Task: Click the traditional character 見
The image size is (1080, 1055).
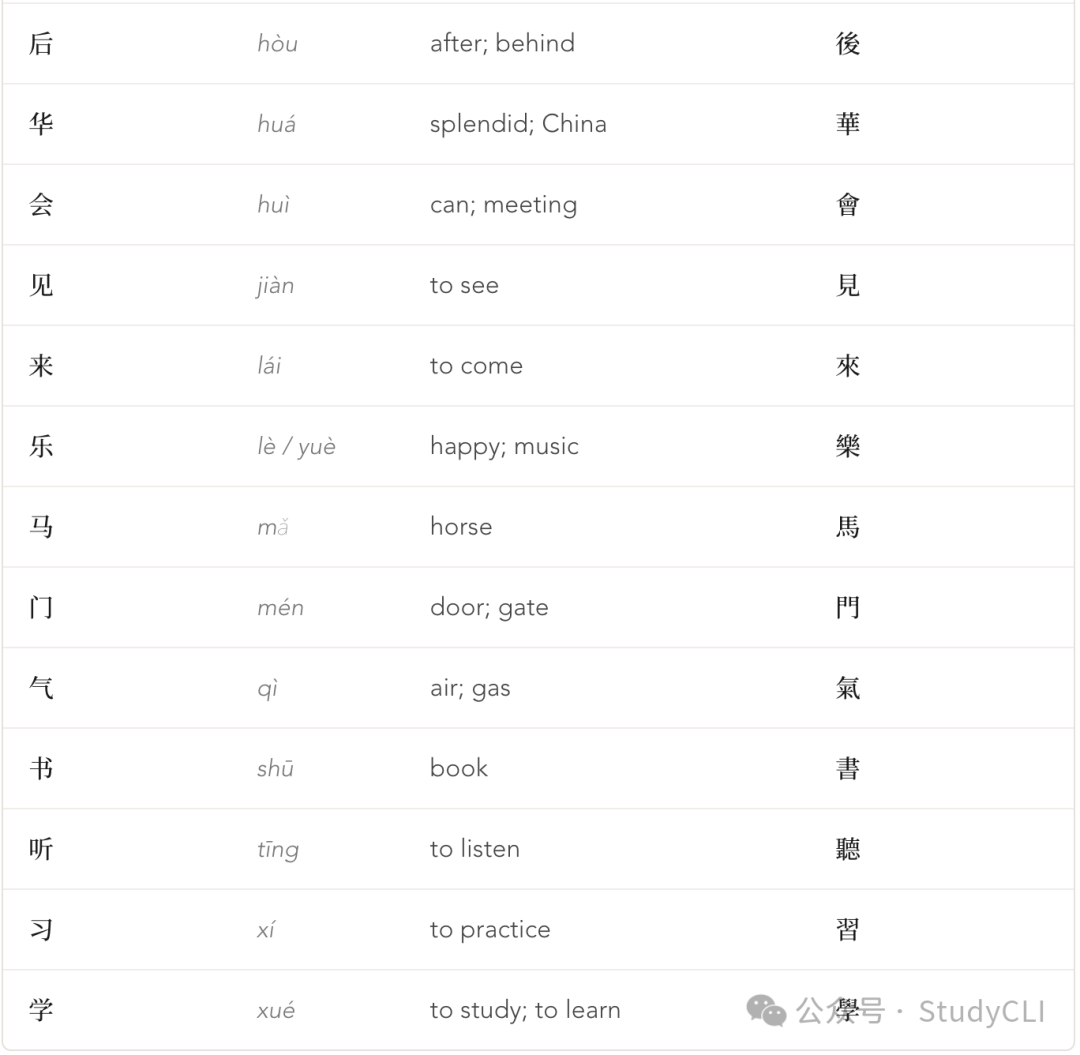Action: [848, 285]
